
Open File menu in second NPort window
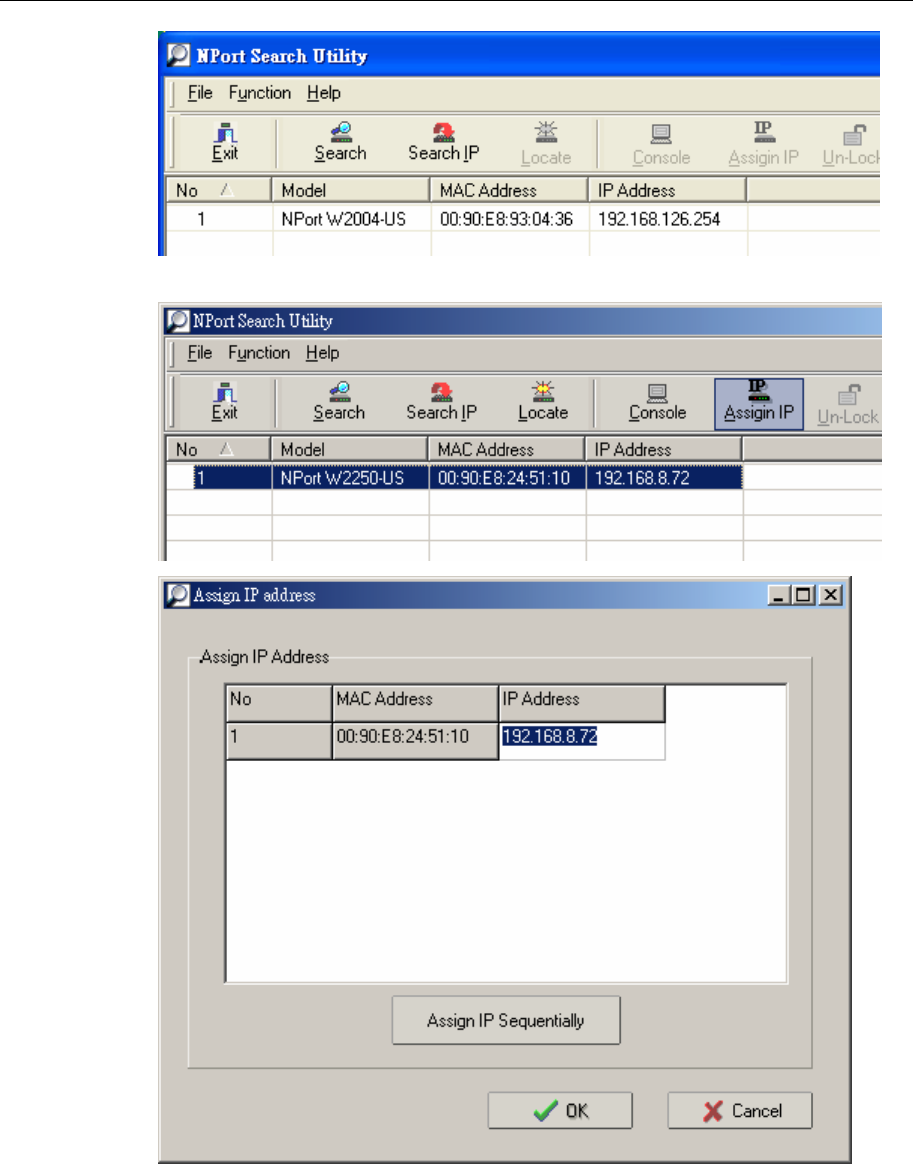pyautogui.click(x=200, y=353)
